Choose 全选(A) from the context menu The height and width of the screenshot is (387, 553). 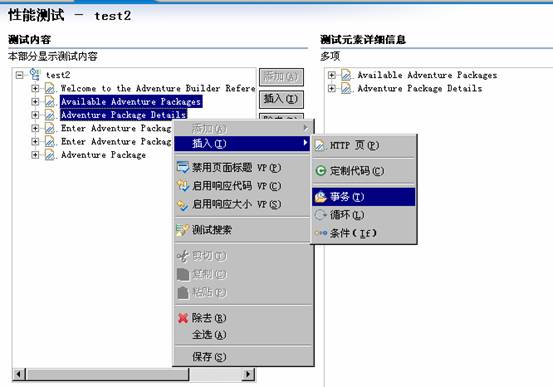[243, 334]
